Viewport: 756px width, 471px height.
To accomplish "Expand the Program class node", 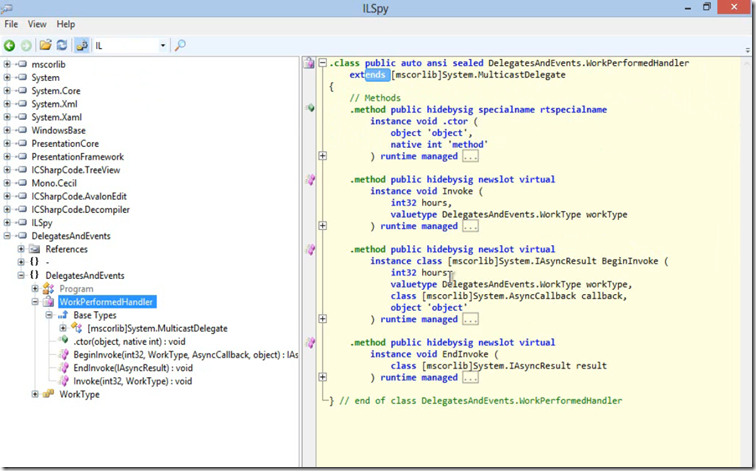I will click(35, 289).
